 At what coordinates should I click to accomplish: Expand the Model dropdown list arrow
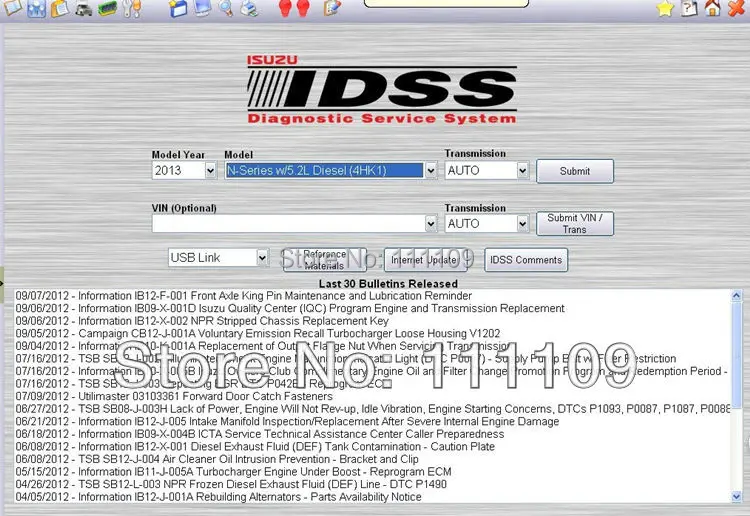[430, 170]
